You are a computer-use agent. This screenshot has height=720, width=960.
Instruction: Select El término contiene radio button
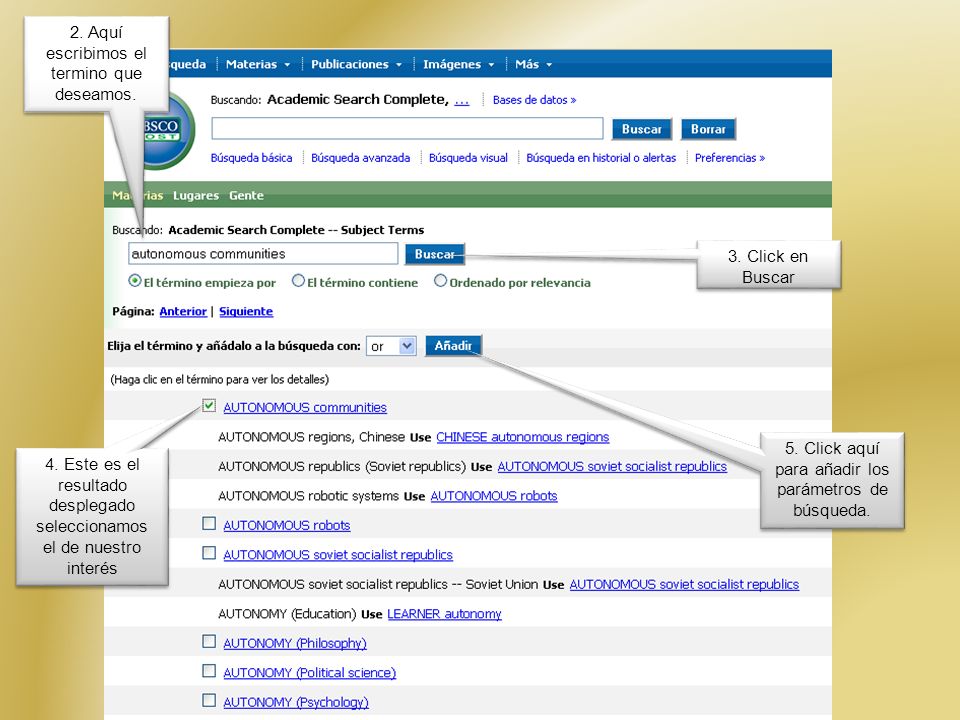[298, 281]
